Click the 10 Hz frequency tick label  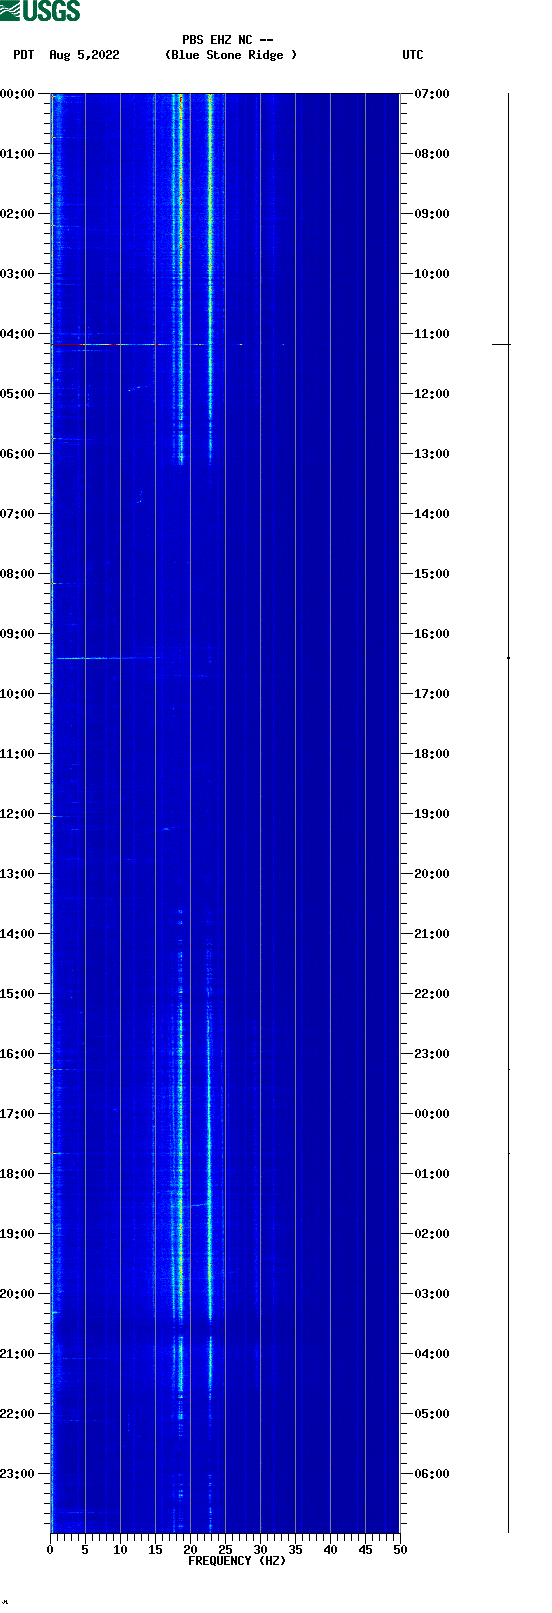point(120,1550)
